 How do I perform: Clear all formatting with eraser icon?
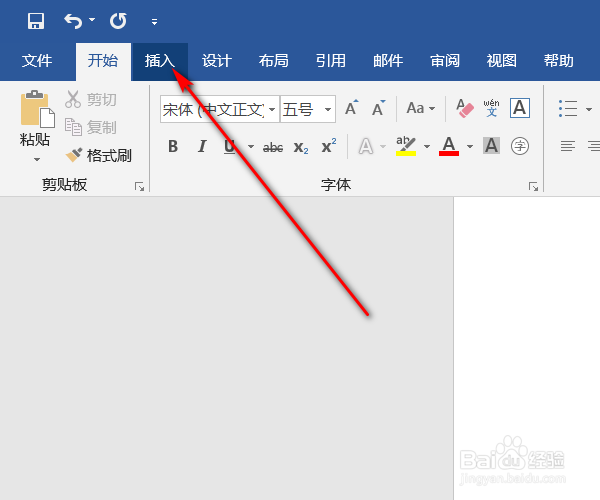465,108
